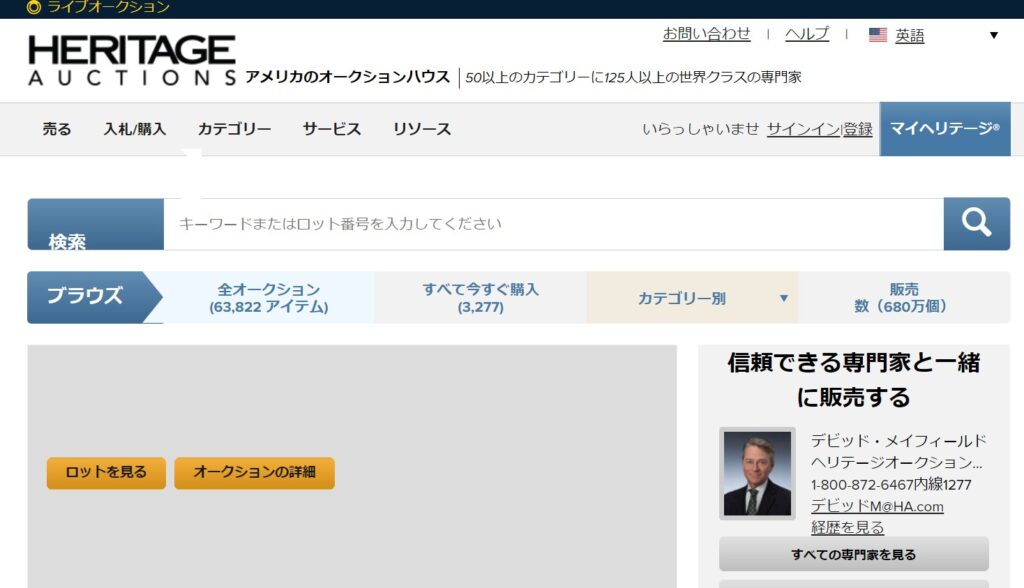Click the 登録 link
This screenshot has height=588, width=1024.
(857, 129)
